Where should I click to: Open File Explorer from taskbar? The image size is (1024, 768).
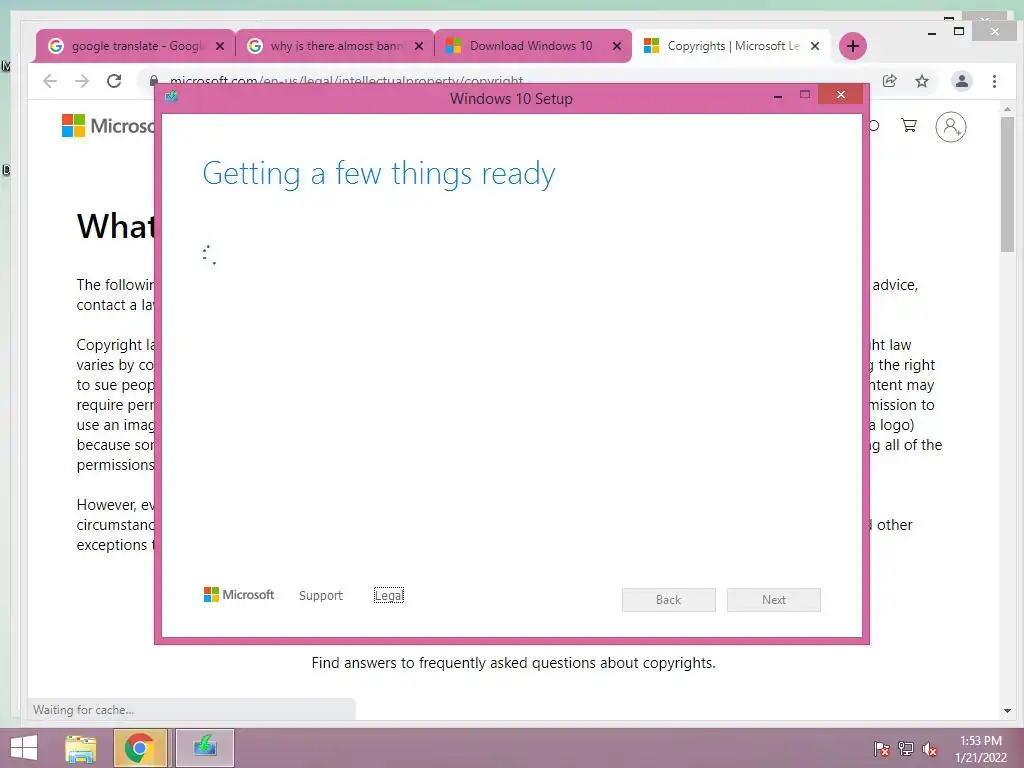tap(80, 748)
